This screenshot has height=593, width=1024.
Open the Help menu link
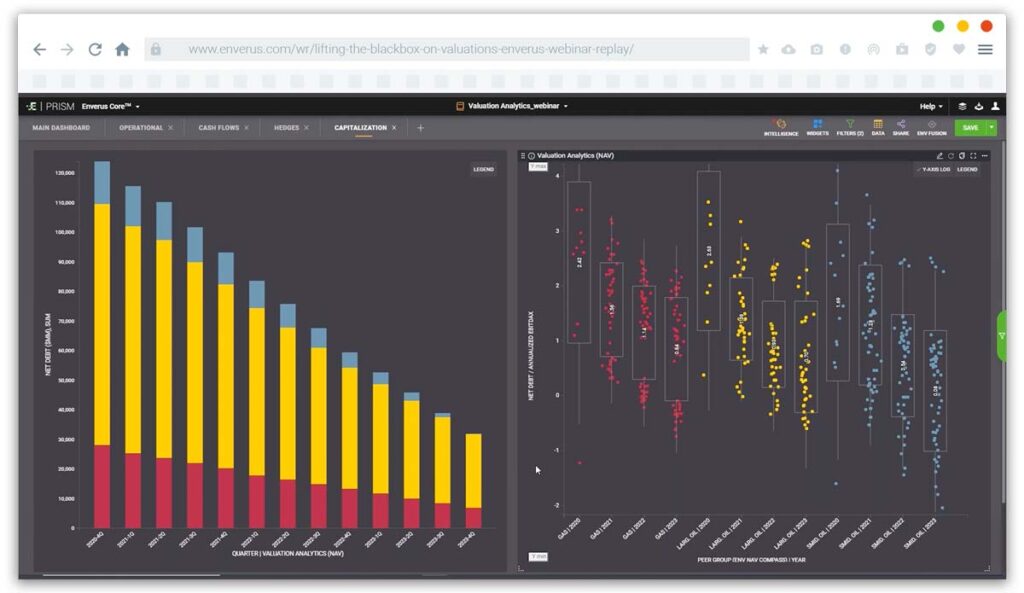929,106
